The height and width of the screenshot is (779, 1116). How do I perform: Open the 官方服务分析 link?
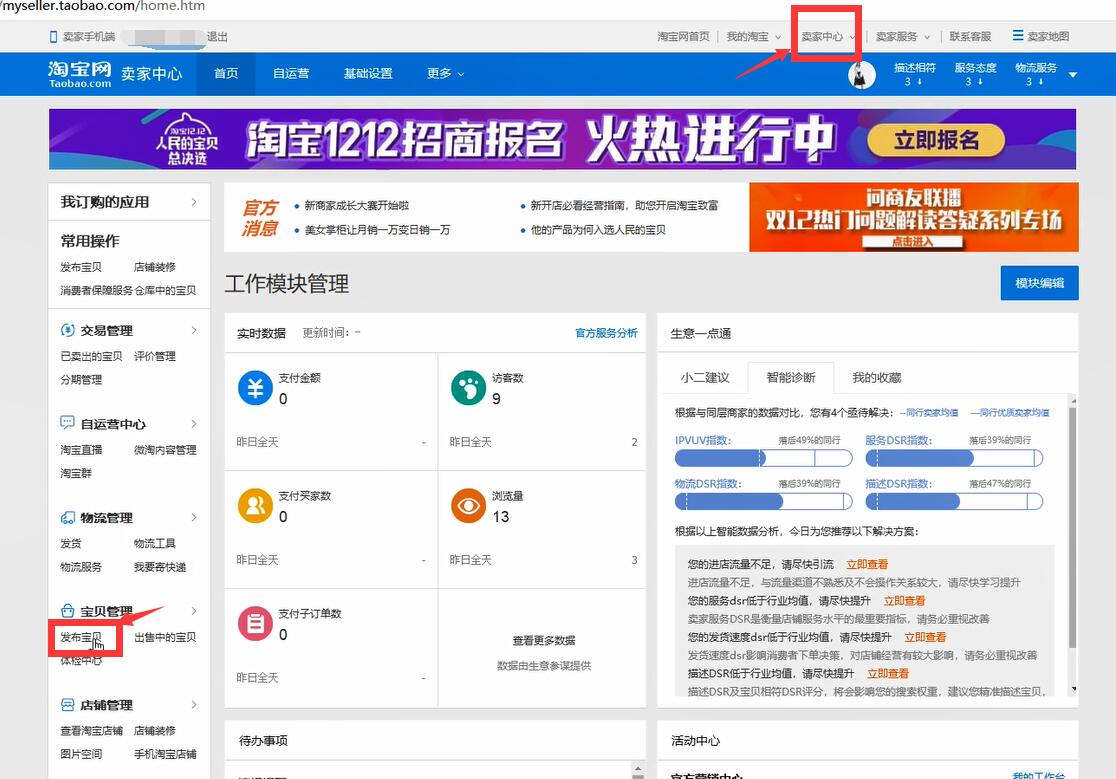pos(606,333)
